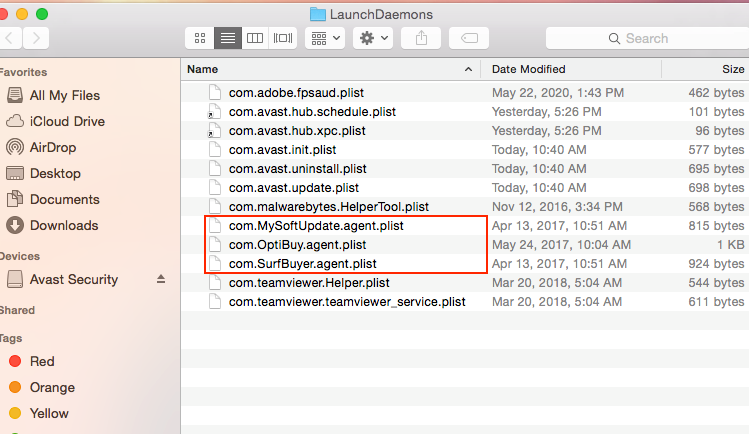Open Documents in sidebar
This screenshot has height=434, width=749.
click(64, 200)
